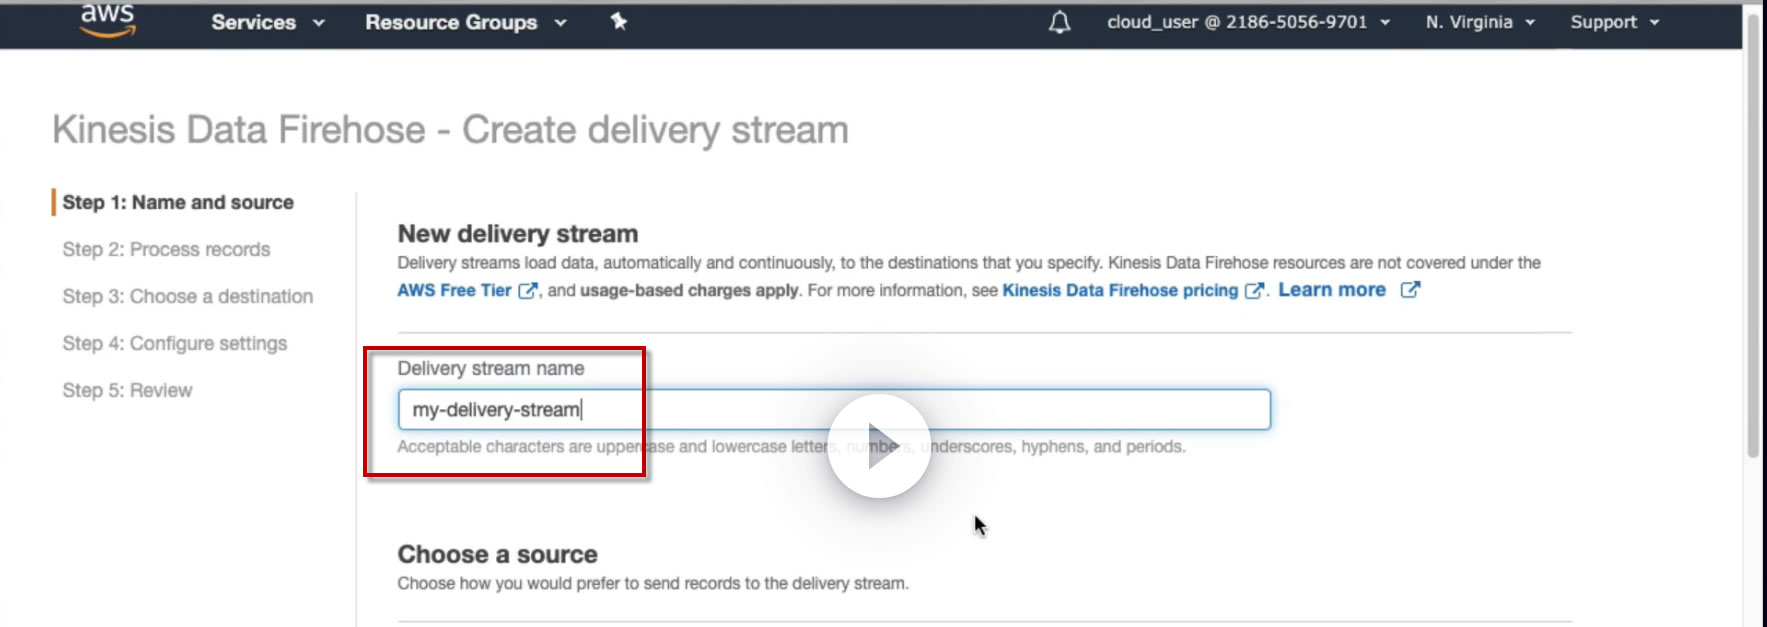The height and width of the screenshot is (627, 1767).
Task: Open the Kinesis Data Firehose pricing link
Action: pyautogui.click(x=1120, y=290)
